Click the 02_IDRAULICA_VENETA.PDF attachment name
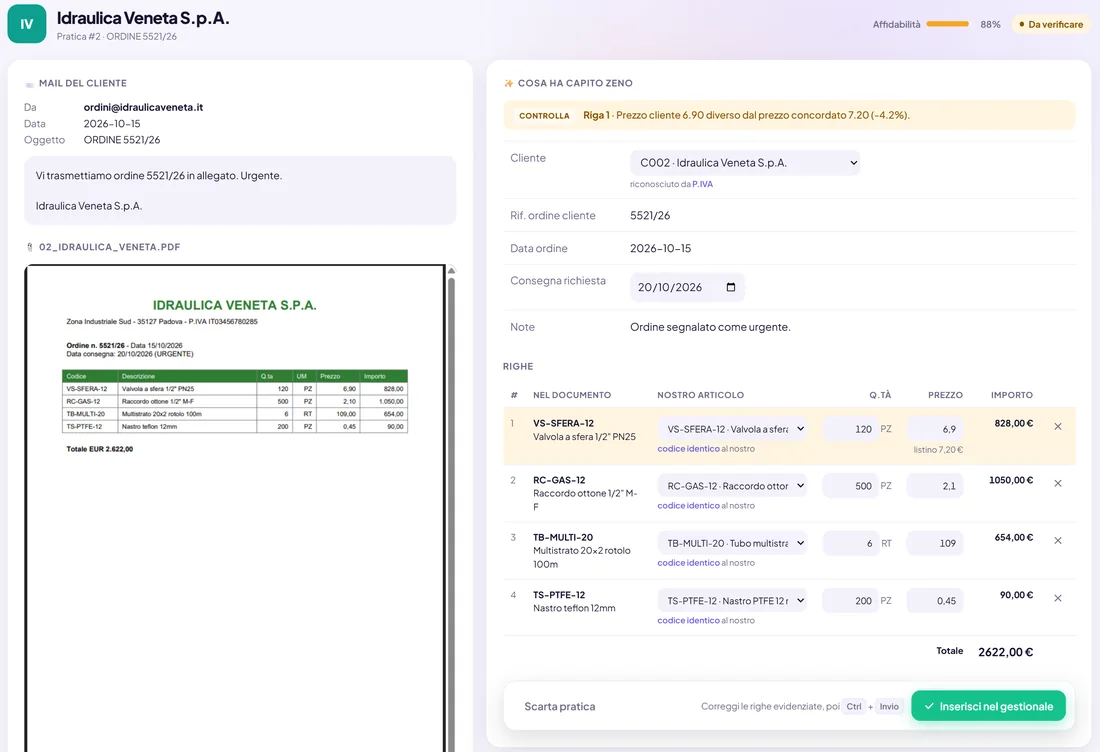Viewport: 1100px width, 752px height. coord(109,247)
